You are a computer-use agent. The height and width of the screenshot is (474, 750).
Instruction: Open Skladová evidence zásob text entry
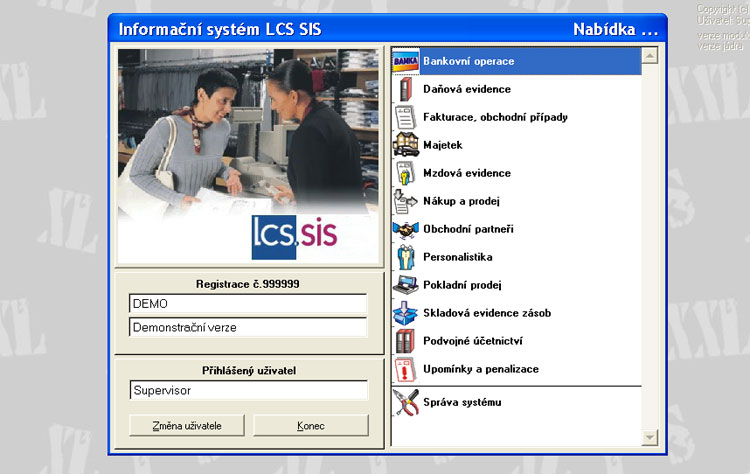[487, 313]
